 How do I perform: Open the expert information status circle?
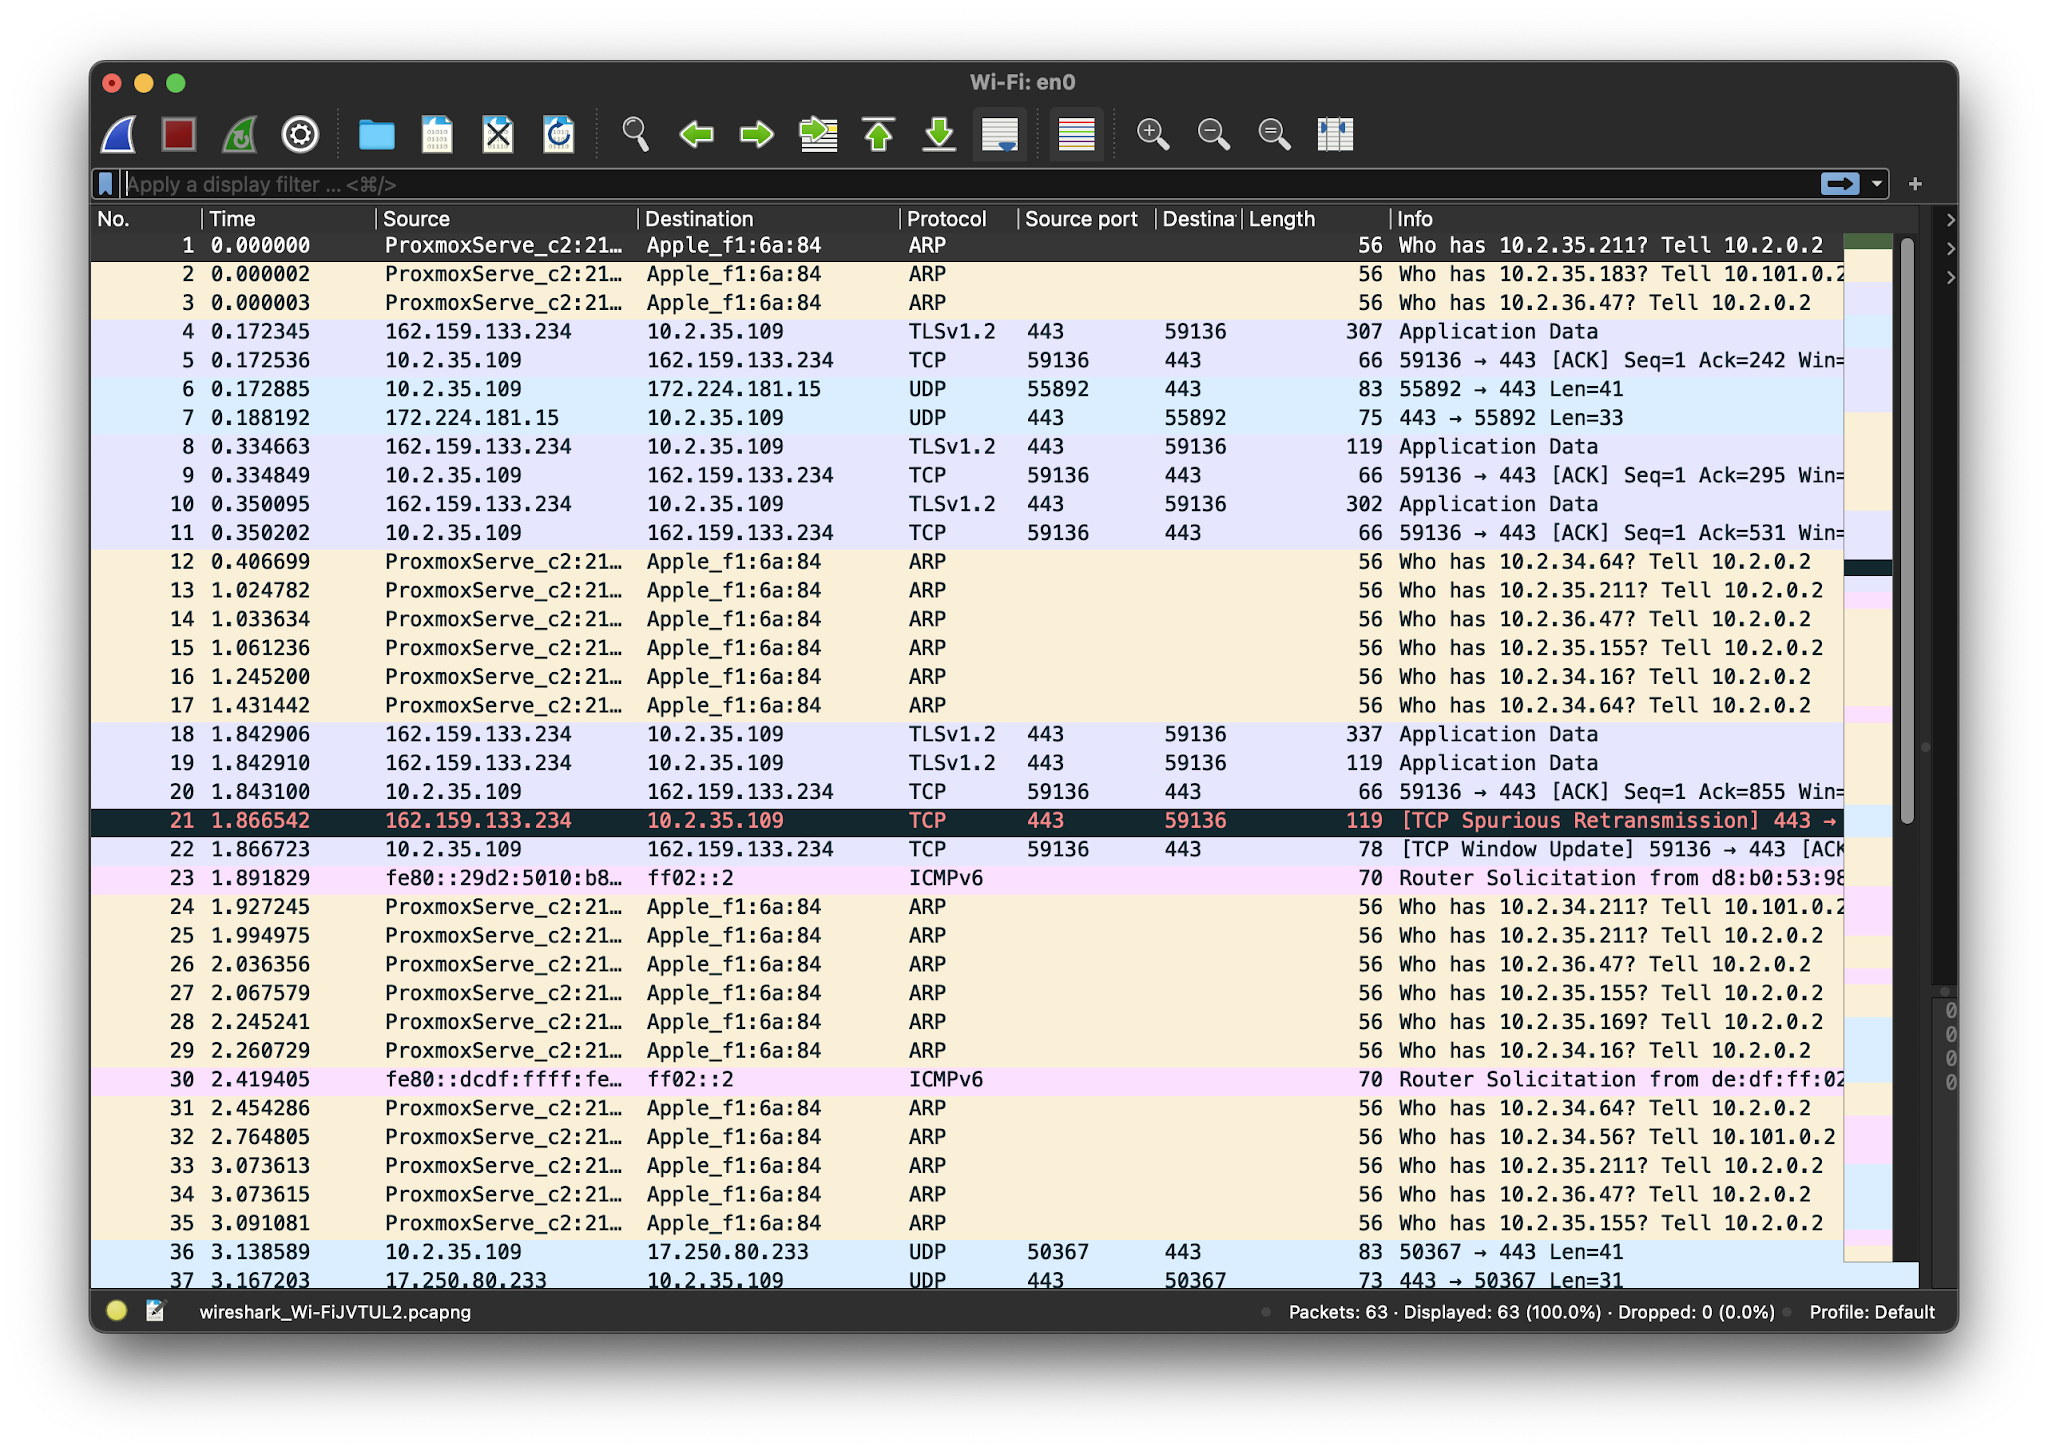point(117,1311)
